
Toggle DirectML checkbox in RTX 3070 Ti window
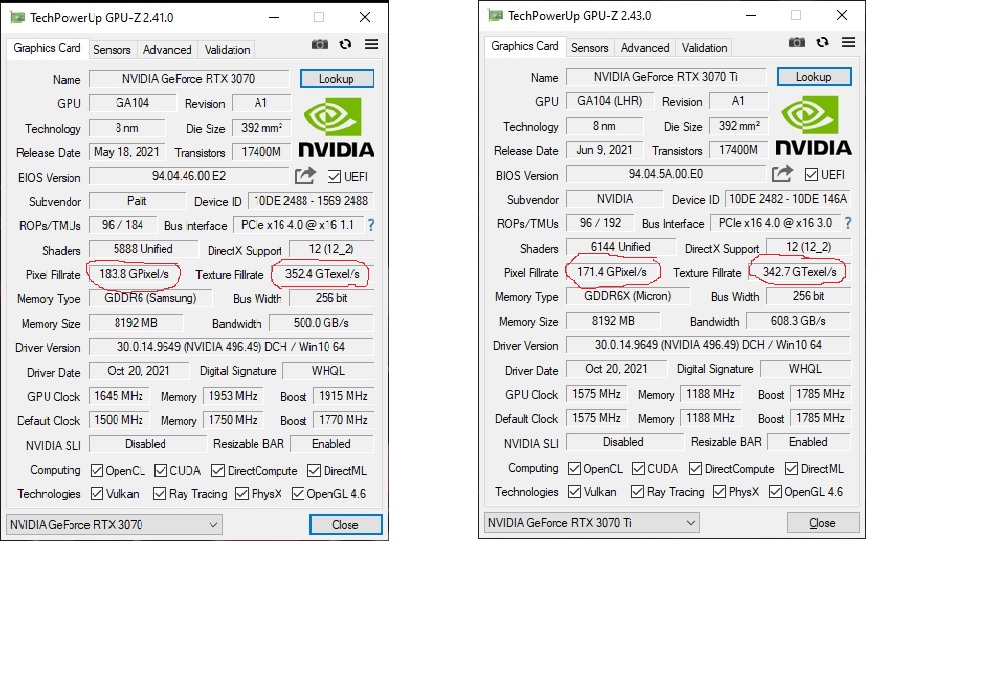tap(791, 469)
